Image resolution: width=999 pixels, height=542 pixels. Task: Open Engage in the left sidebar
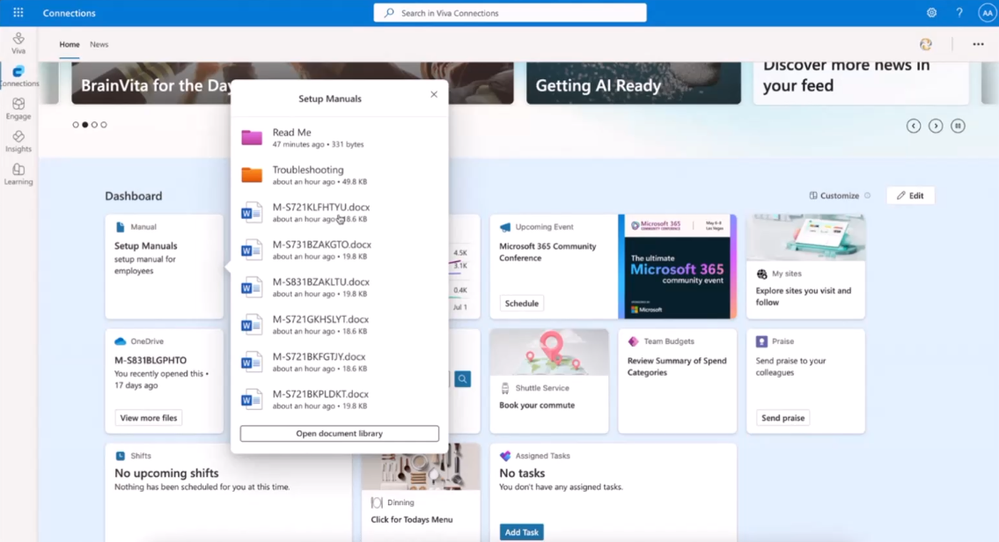point(18,109)
